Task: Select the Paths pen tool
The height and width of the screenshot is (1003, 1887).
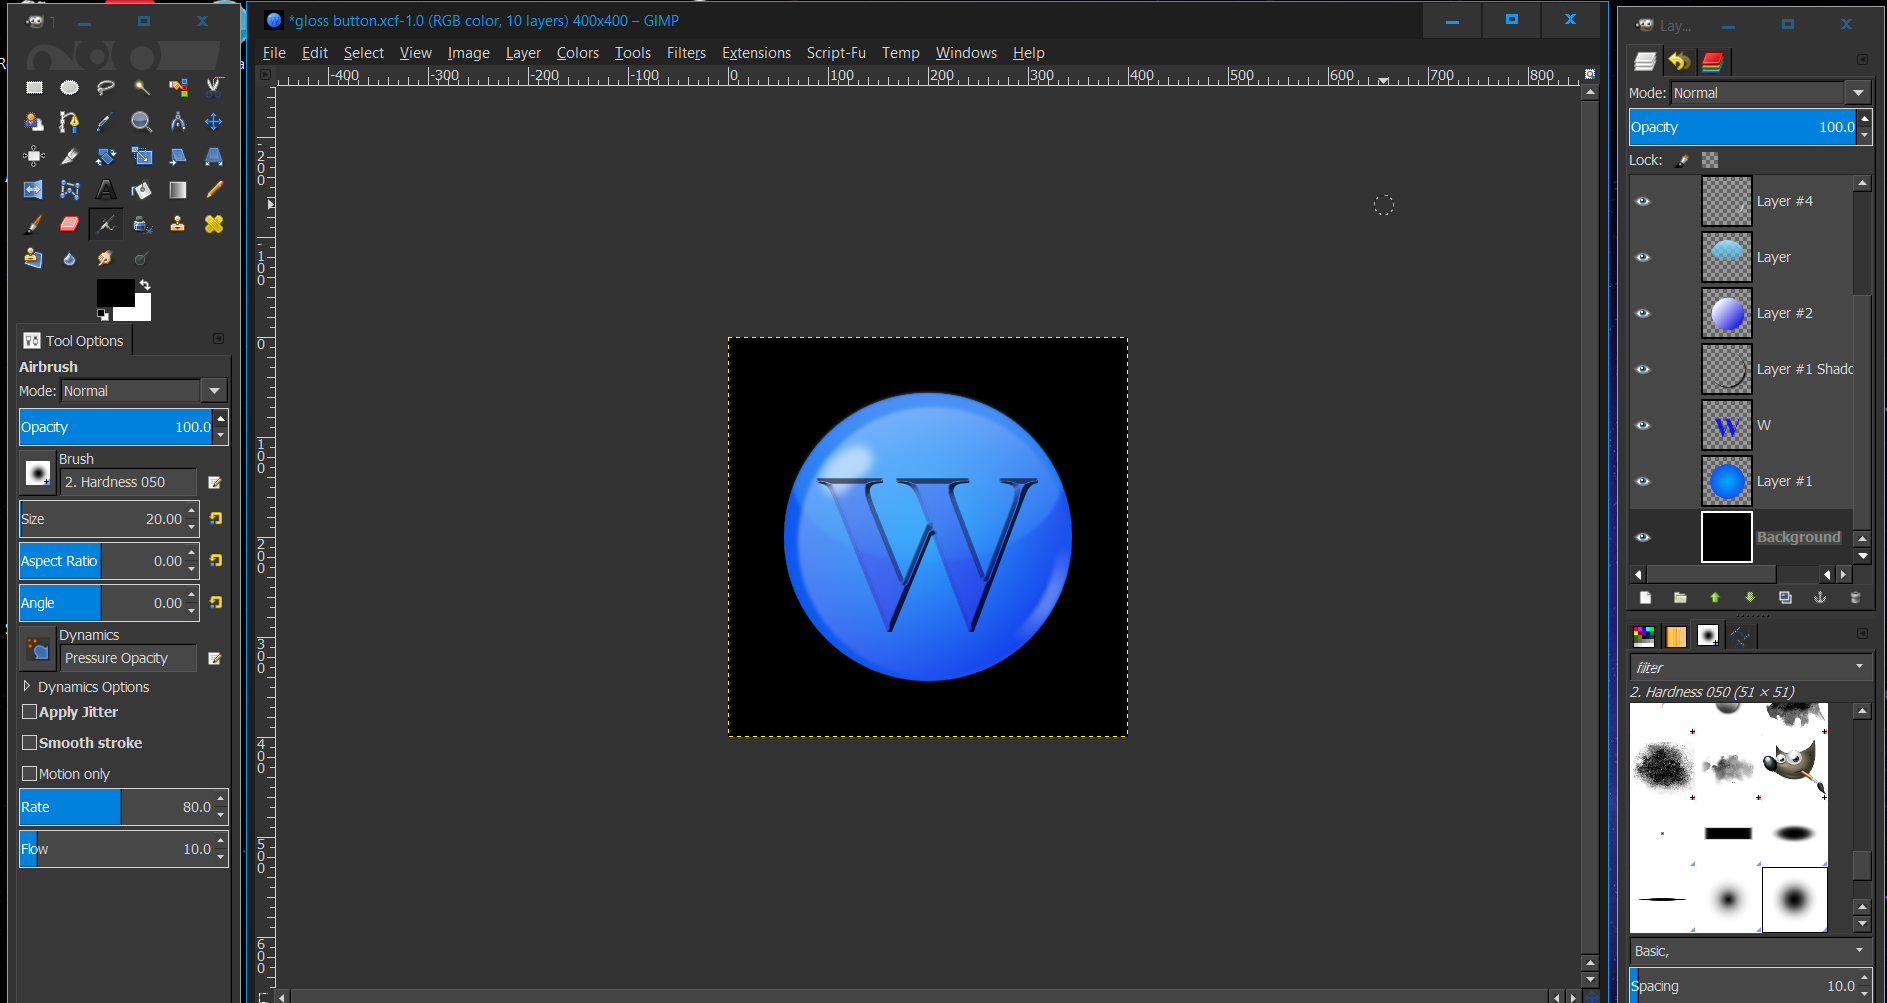Action: pos(69,122)
